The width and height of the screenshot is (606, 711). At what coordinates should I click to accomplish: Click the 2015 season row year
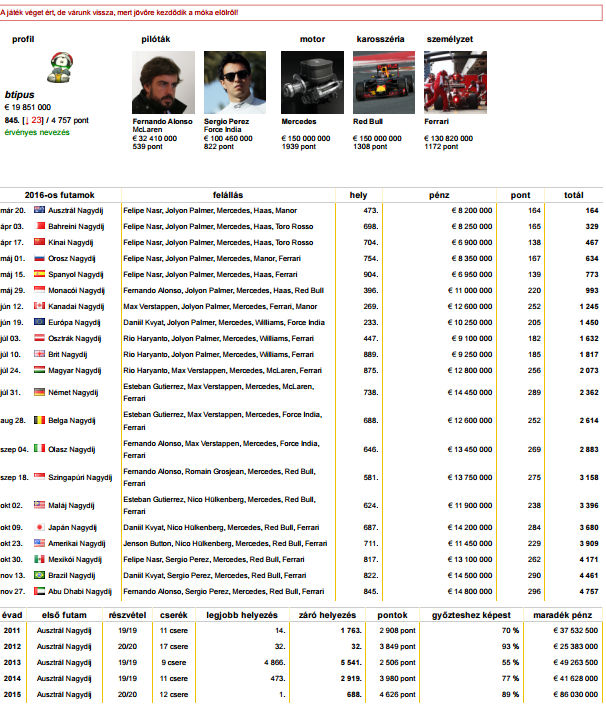coord(12,694)
